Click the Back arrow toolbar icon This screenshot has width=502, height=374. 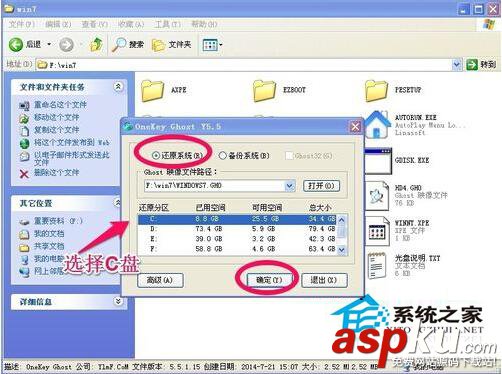tap(16, 44)
